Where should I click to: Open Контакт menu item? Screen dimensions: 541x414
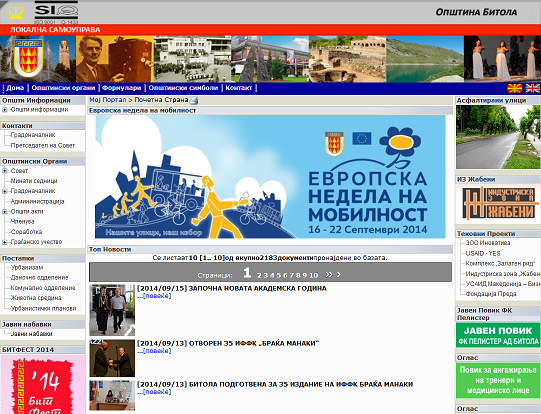tap(239, 88)
